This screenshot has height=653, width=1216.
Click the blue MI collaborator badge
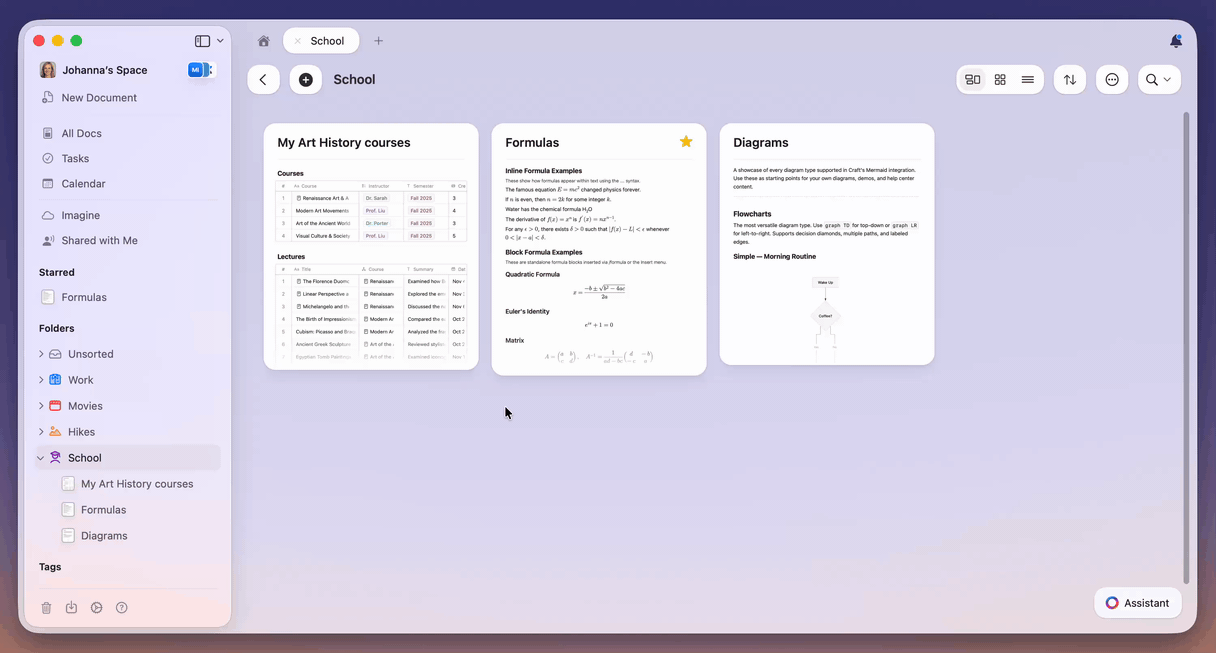click(x=196, y=70)
